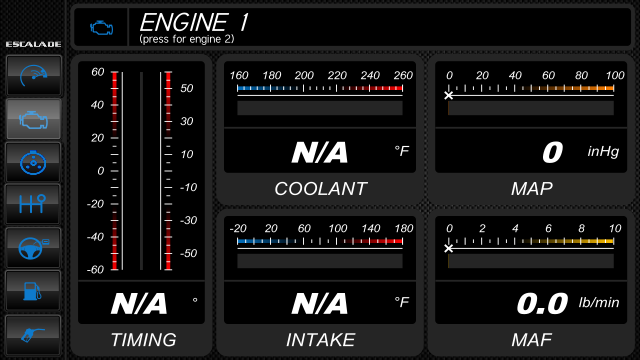The height and width of the screenshot is (360, 640).
Task: Select the COOLANT gauge label
Action: 320,189
